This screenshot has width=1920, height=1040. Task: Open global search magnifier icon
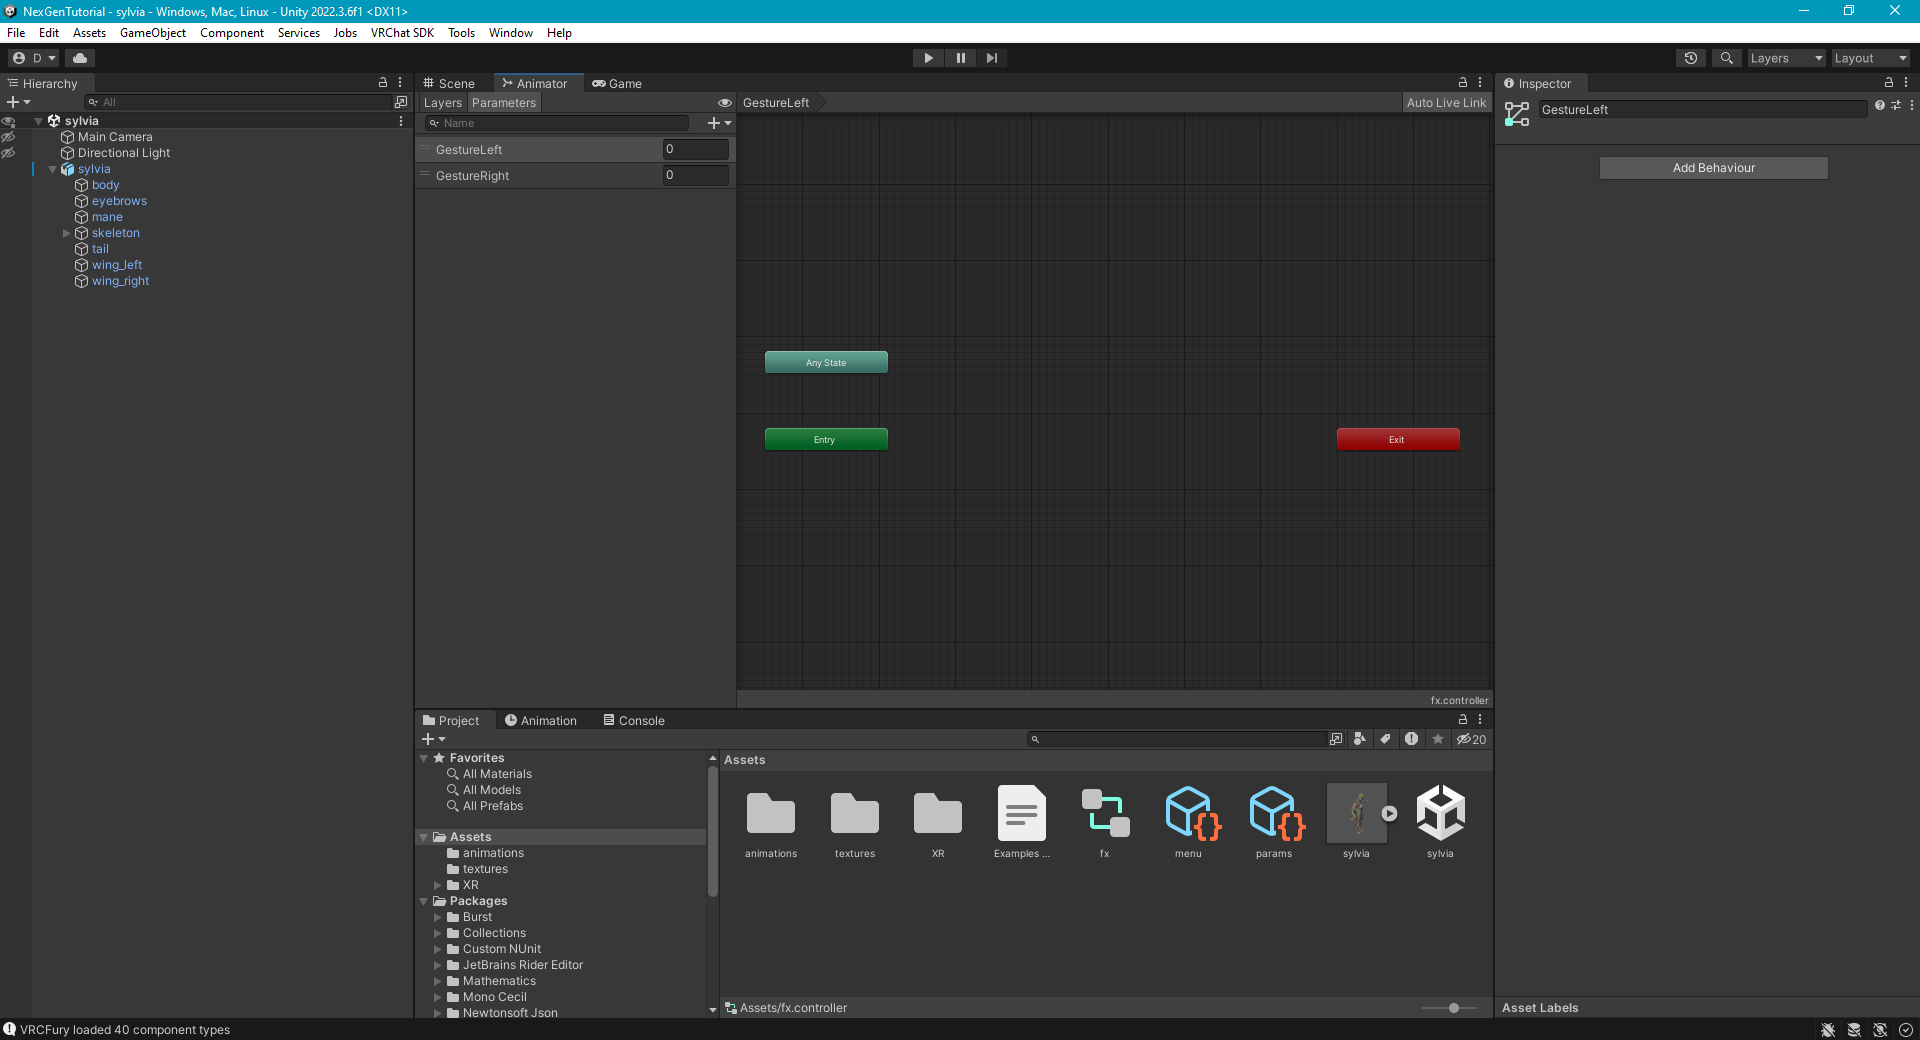[1727, 58]
